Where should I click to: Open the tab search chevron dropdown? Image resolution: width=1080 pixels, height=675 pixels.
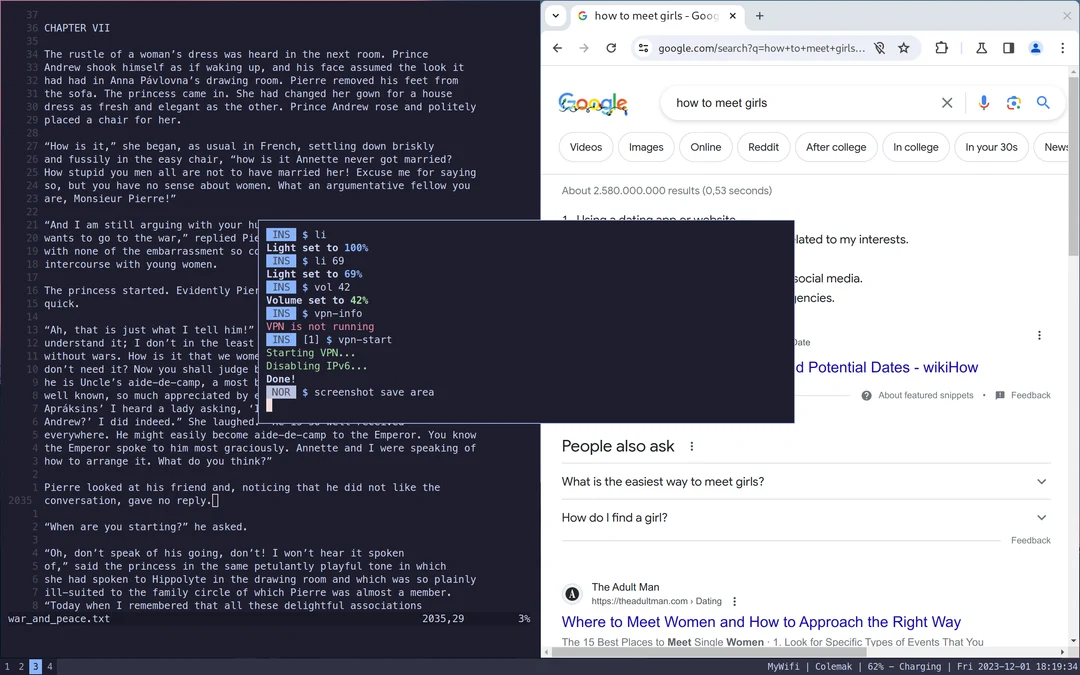(x=556, y=16)
